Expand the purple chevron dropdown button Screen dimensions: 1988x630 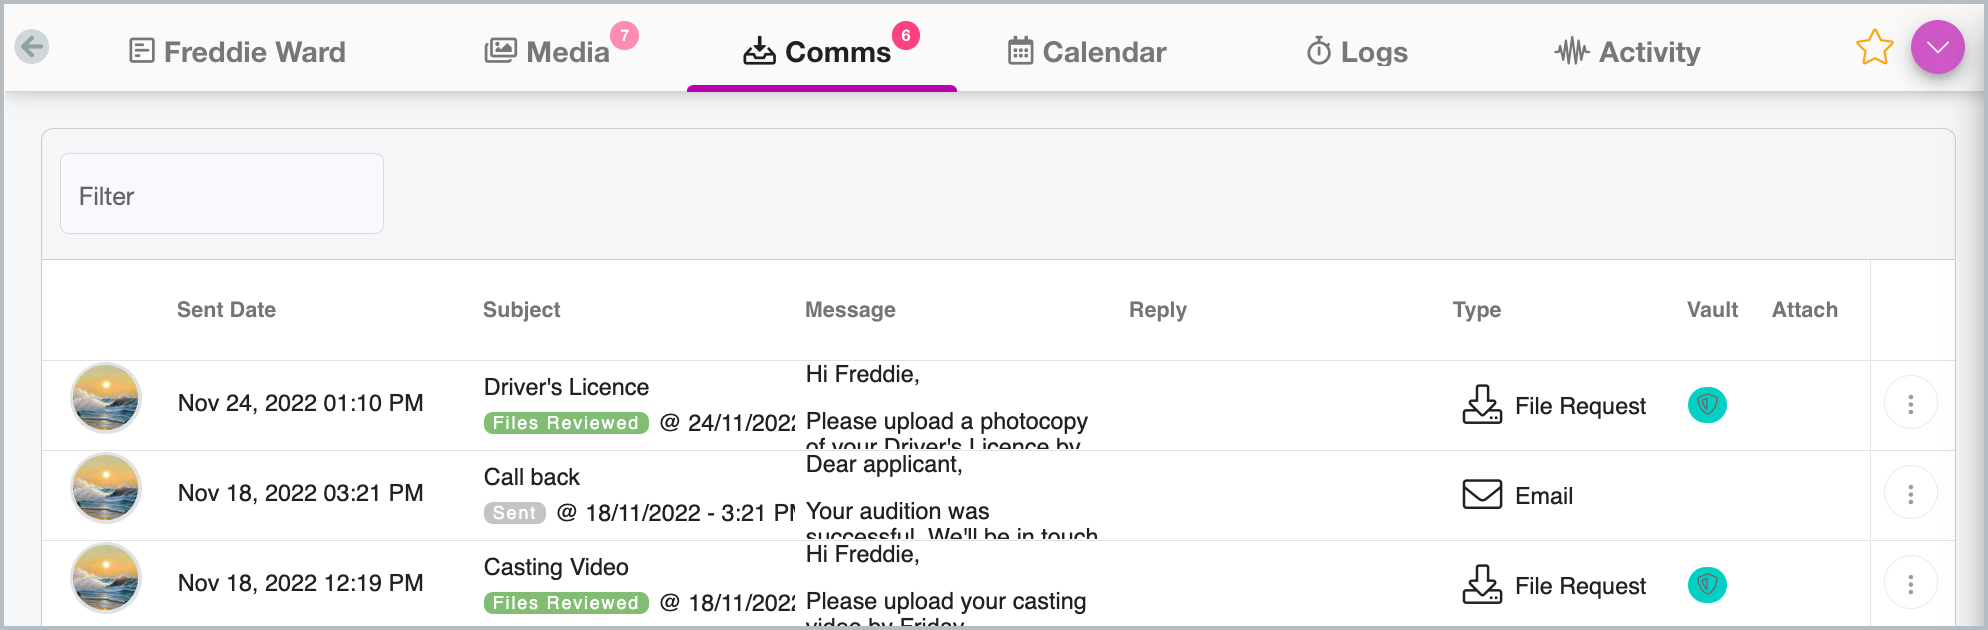click(x=1937, y=47)
